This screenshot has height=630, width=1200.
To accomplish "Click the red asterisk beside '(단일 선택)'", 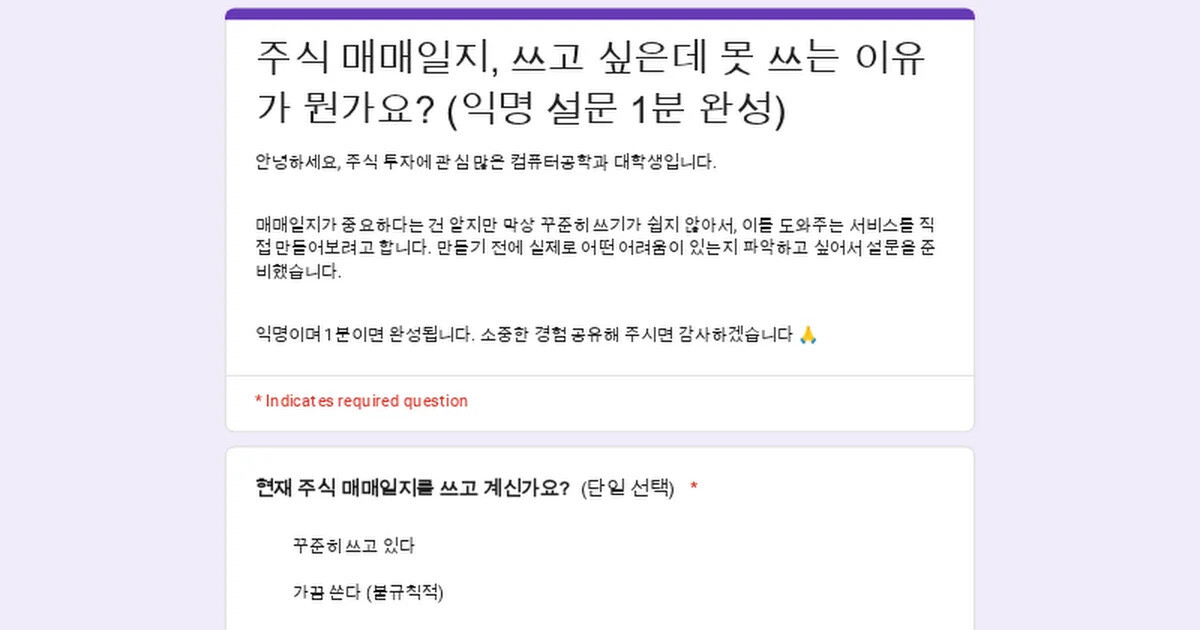I will (694, 488).
